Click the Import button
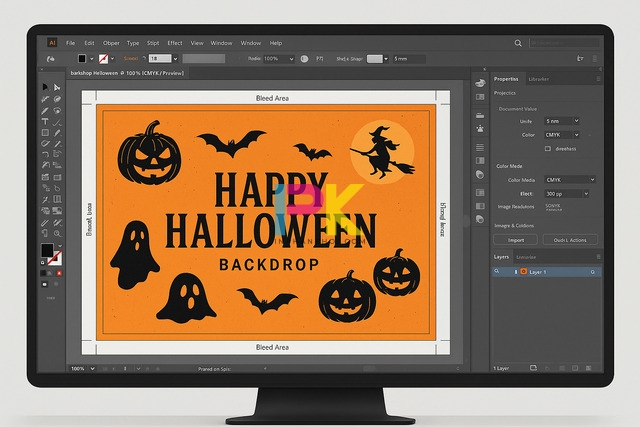The image size is (640, 427). coord(516,240)
